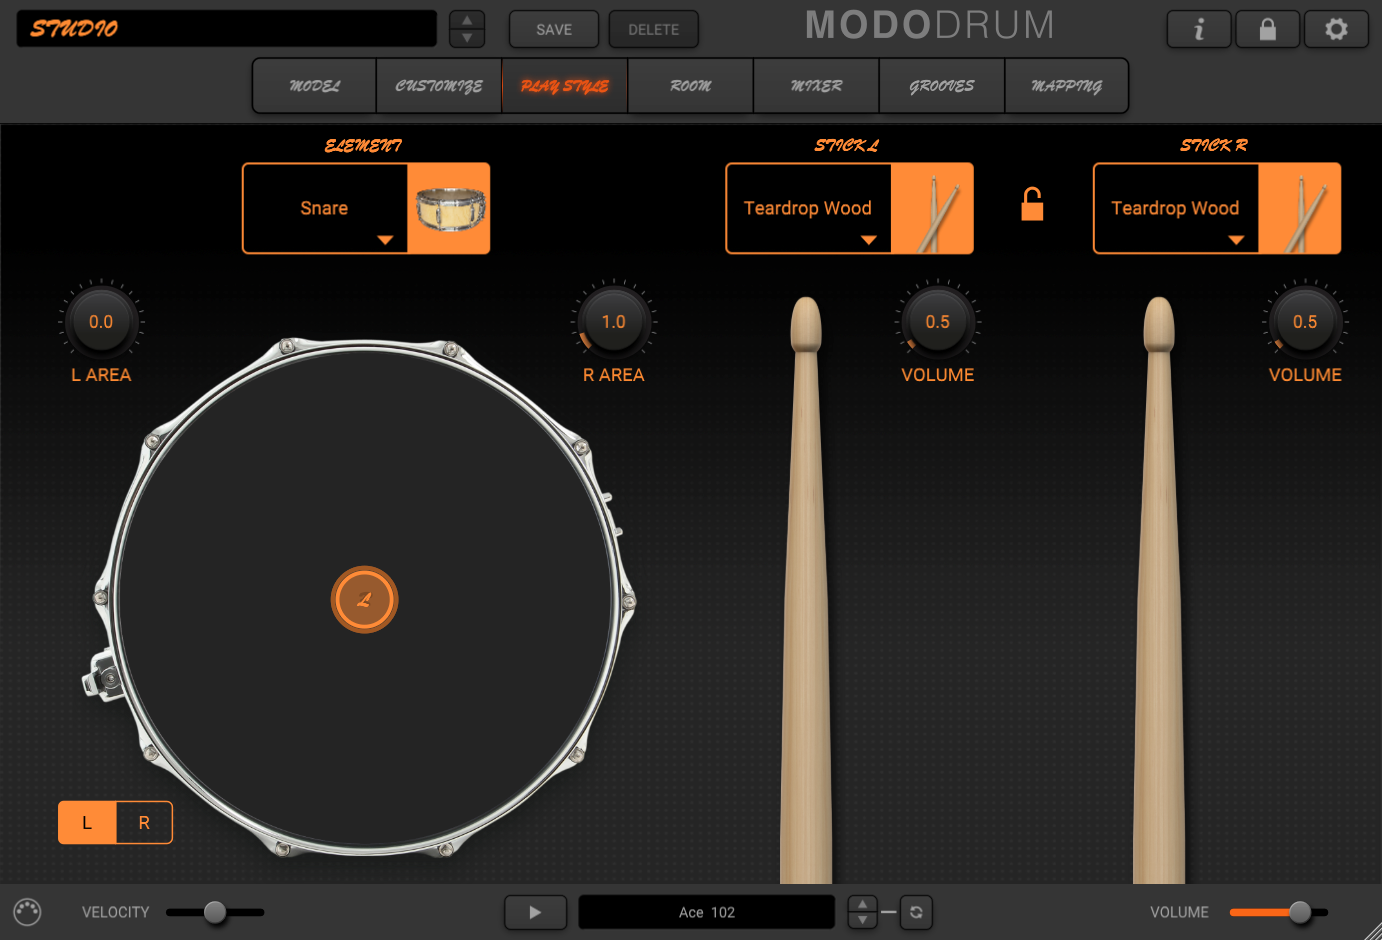Viewport: 1382px width, 940px height.
Task: Step to next preset with the down arrow
Action: pyautogui.click(x=467, y=38)
